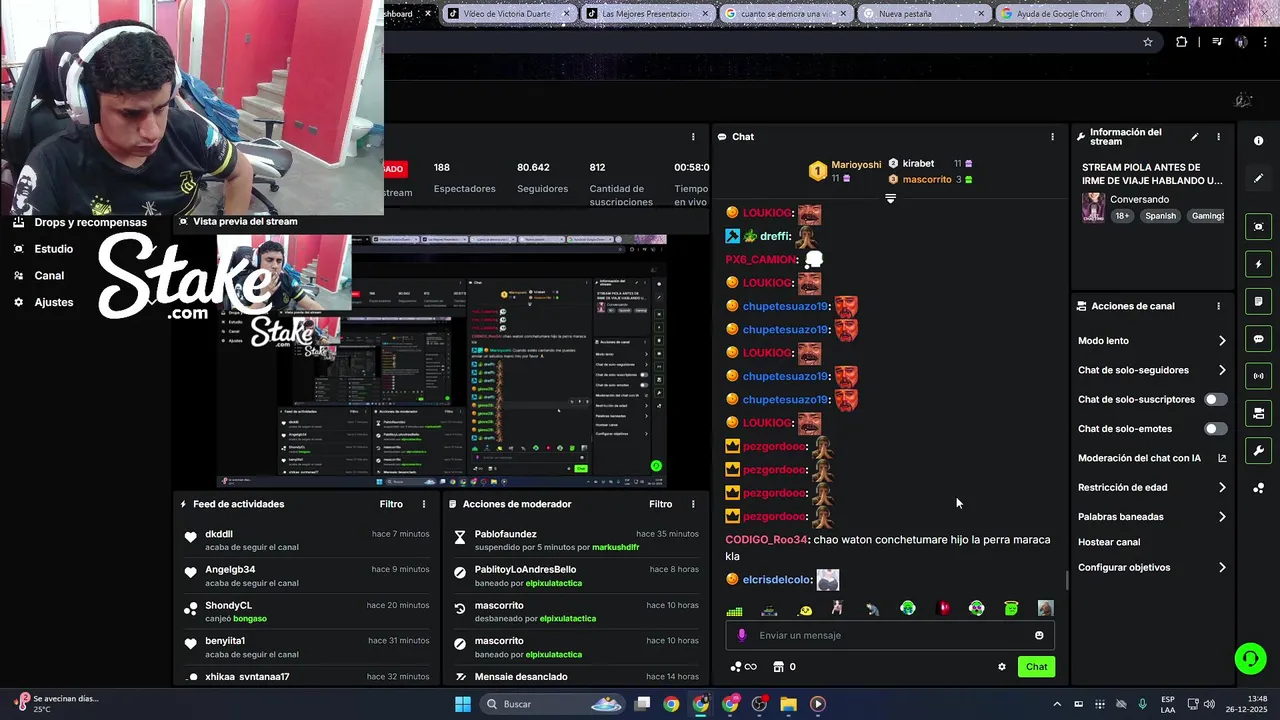Image resolution: width=1280 pixels, height=720 pixels.
Task: Open Filtro in Feed de actividades
Action: pos(391,504)
